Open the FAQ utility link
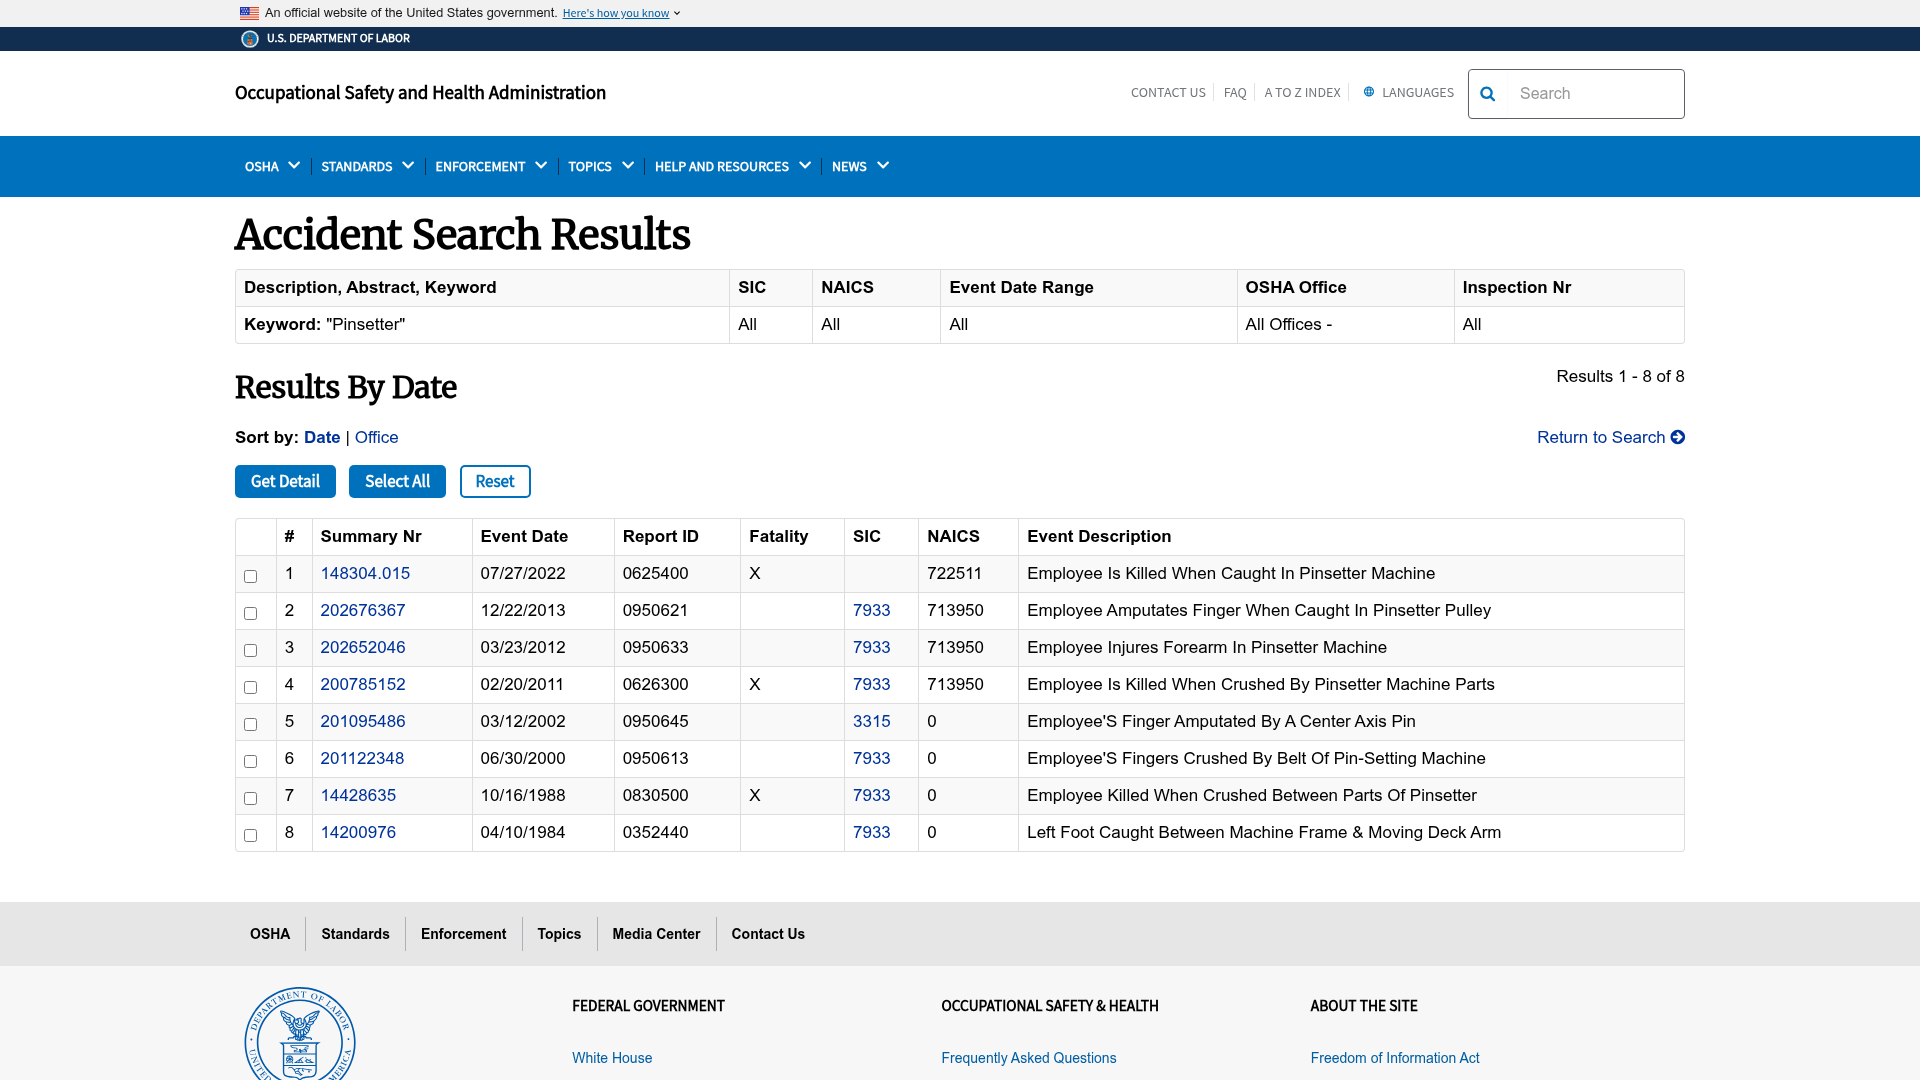This screenshot has height=1080, width=1920. click(1235, 93)
